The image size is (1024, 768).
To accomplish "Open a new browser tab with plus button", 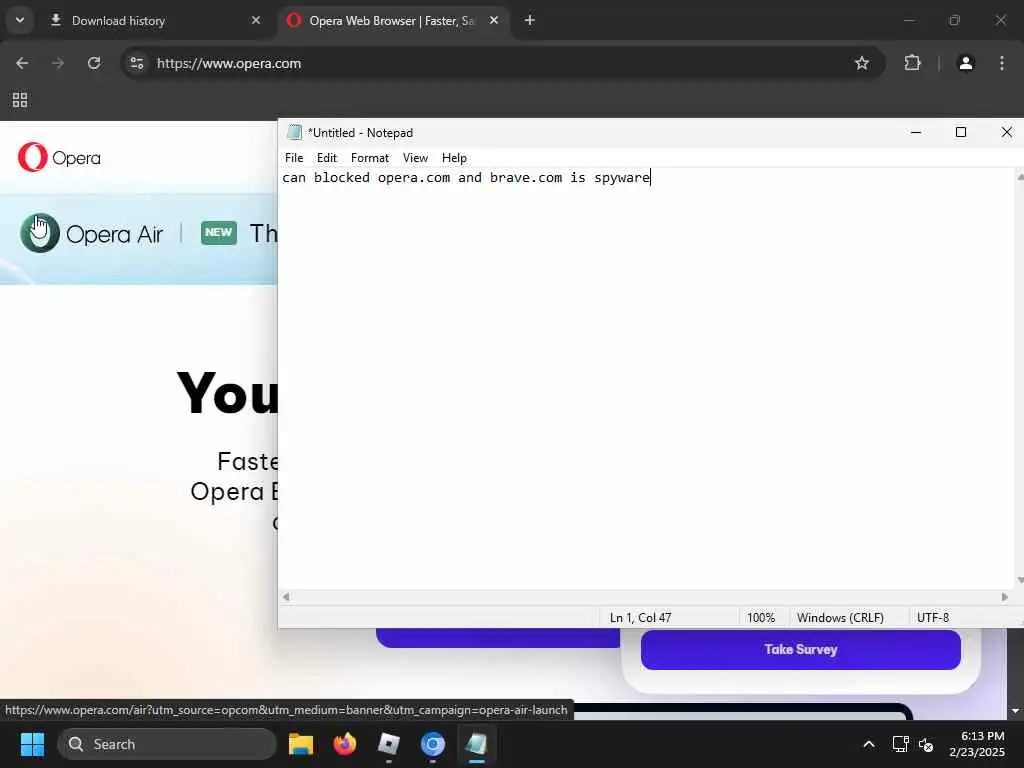I will tap(530, 20).
